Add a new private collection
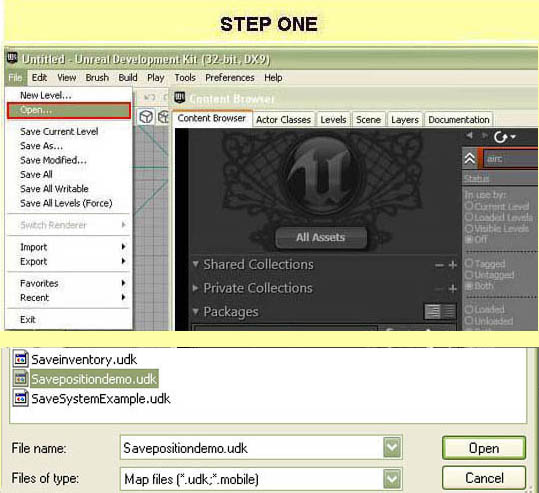This screenshot has width=539, height=493. (x=453, y=289)
